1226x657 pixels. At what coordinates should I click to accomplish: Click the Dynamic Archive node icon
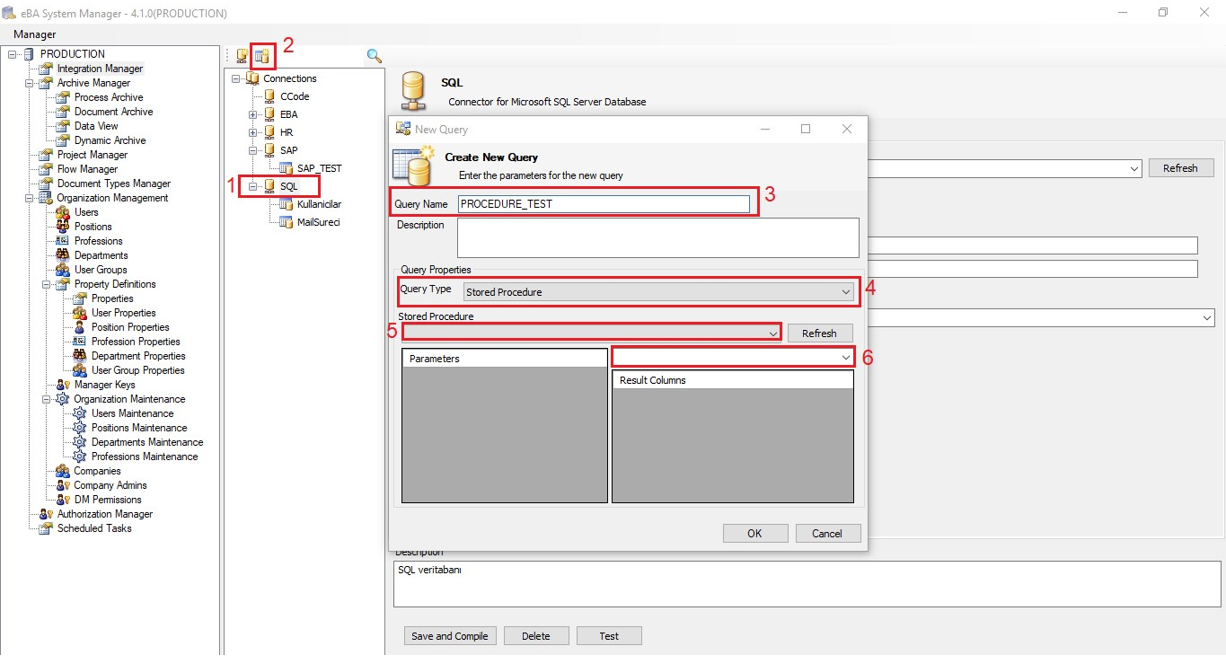click(63, 141)
